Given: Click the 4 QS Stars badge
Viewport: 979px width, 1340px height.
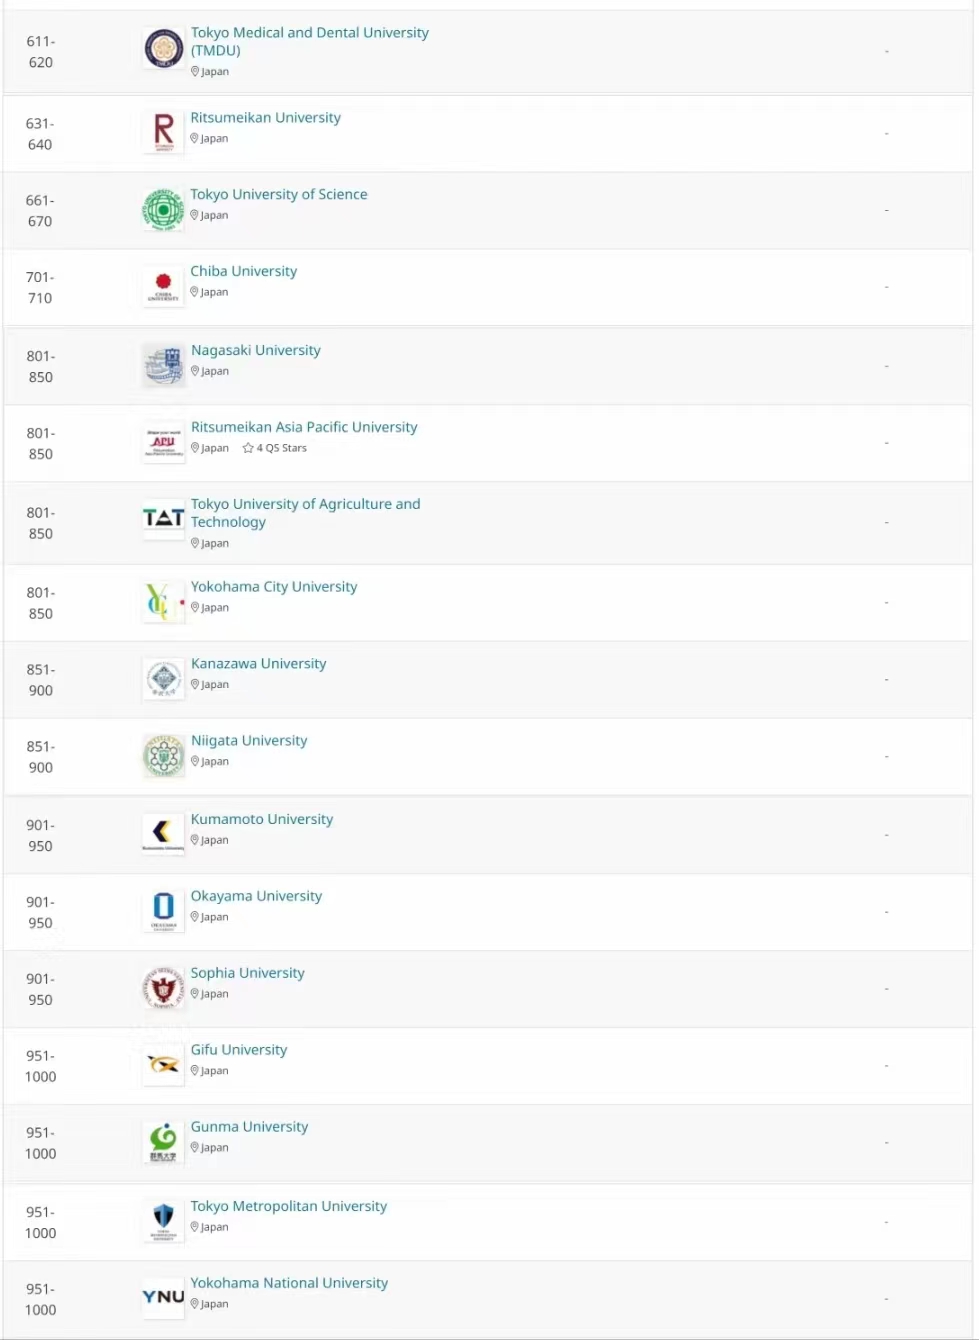Looking at the screenshot, I should point(275,448).
